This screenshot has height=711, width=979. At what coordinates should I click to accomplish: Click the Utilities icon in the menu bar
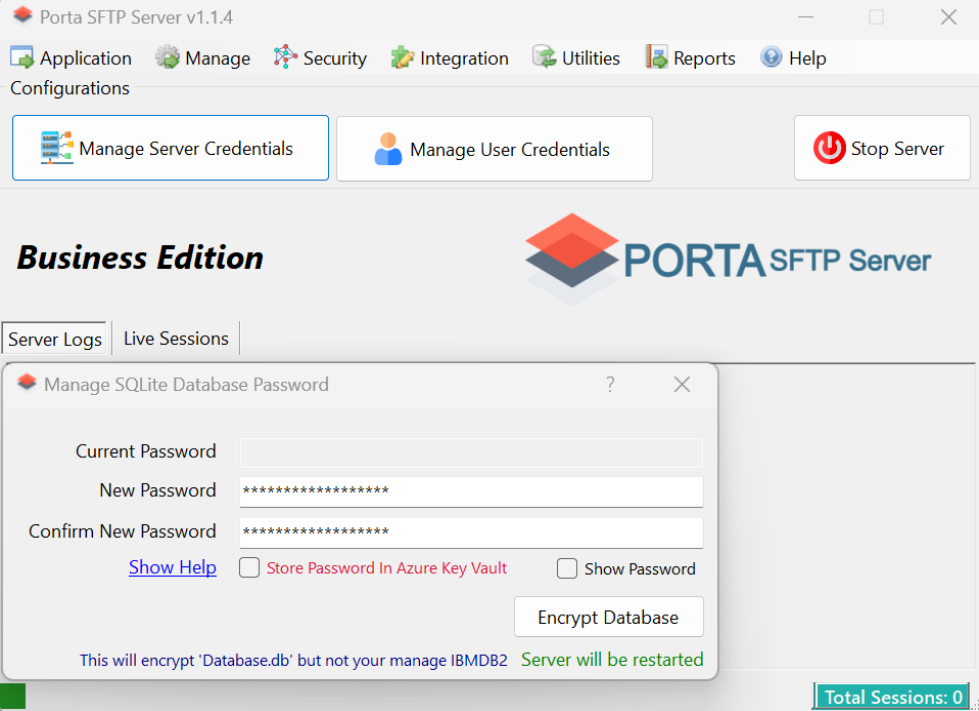tap(541, 57)
